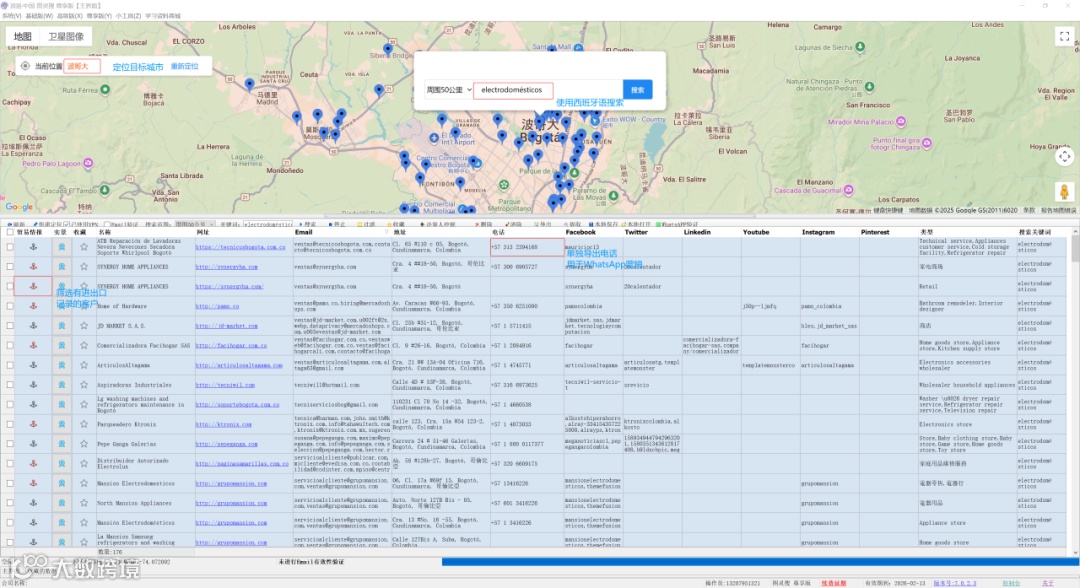Image resolution: width=1080 pixels, height=588 pixels.
Task: Click the Mirador Mina Palacio map marker
Action: click(x=901, y=122)
